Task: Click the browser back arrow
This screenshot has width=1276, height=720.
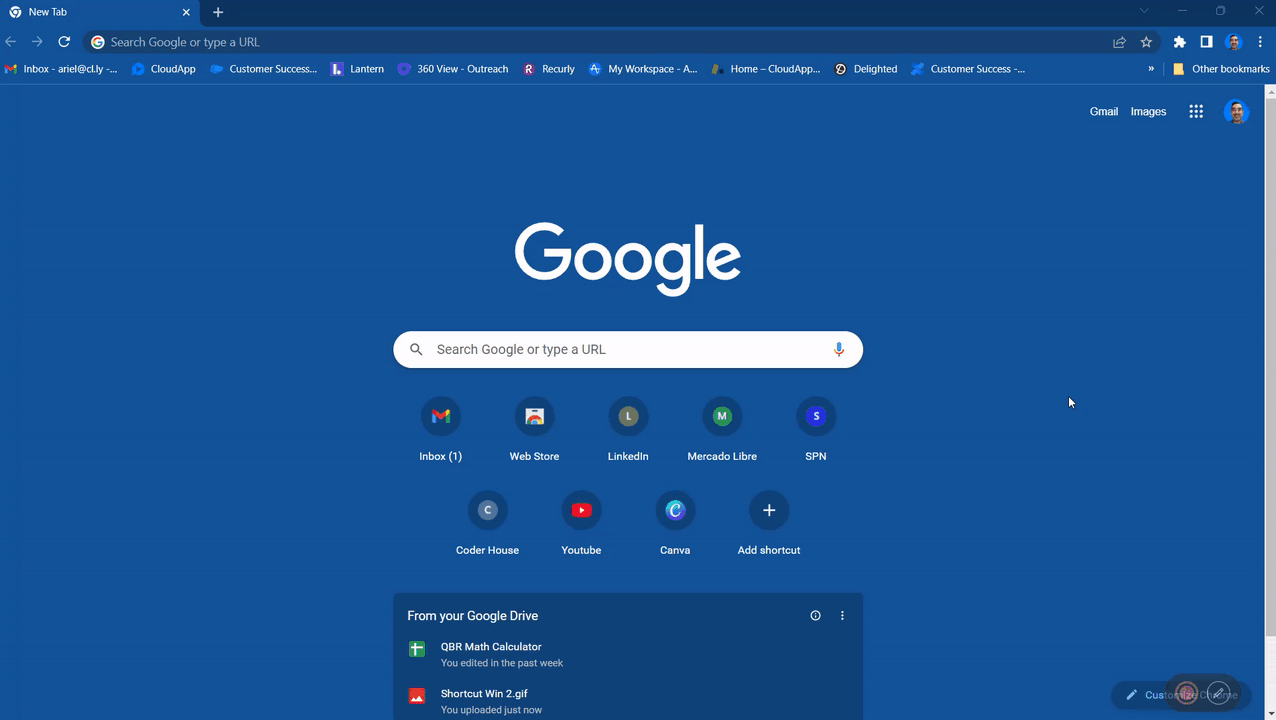Action: coord(11,42)
